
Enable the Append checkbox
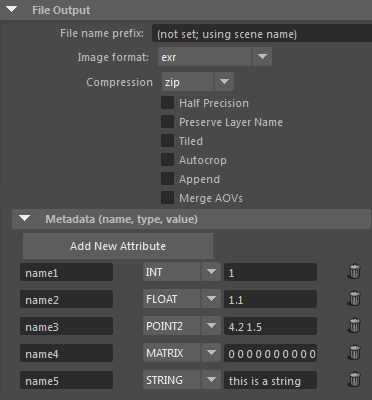pyautogui.click(x=167, y=179)
